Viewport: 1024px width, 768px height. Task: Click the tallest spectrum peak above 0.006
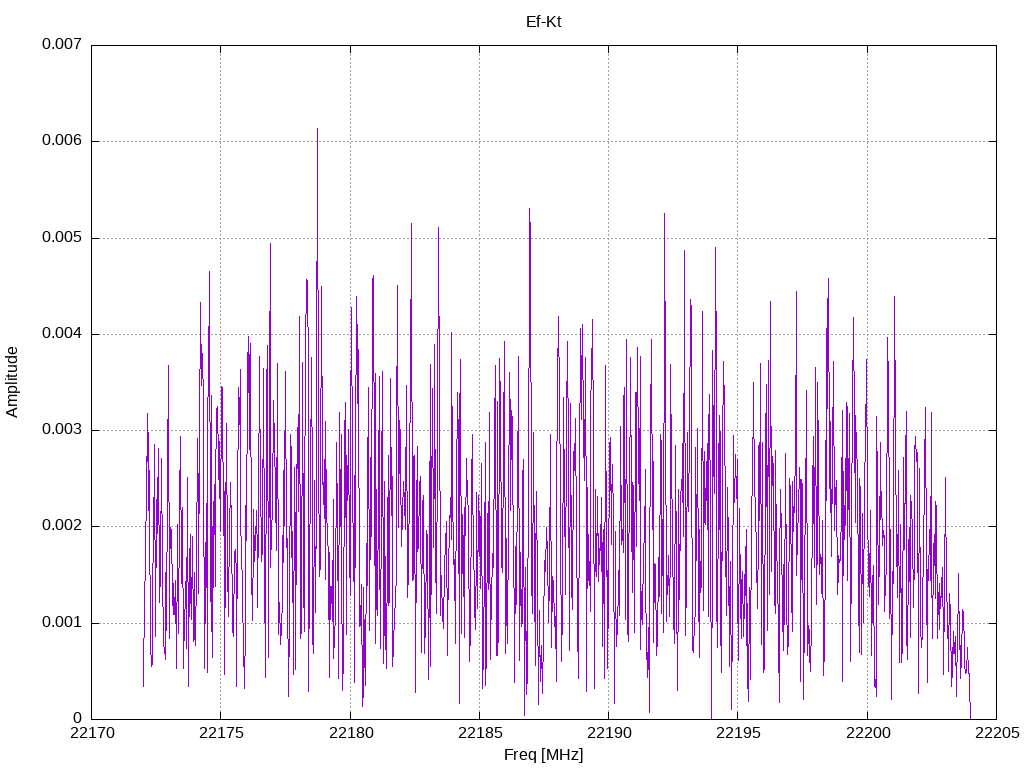pyautogui.click(x=317, y=131)
